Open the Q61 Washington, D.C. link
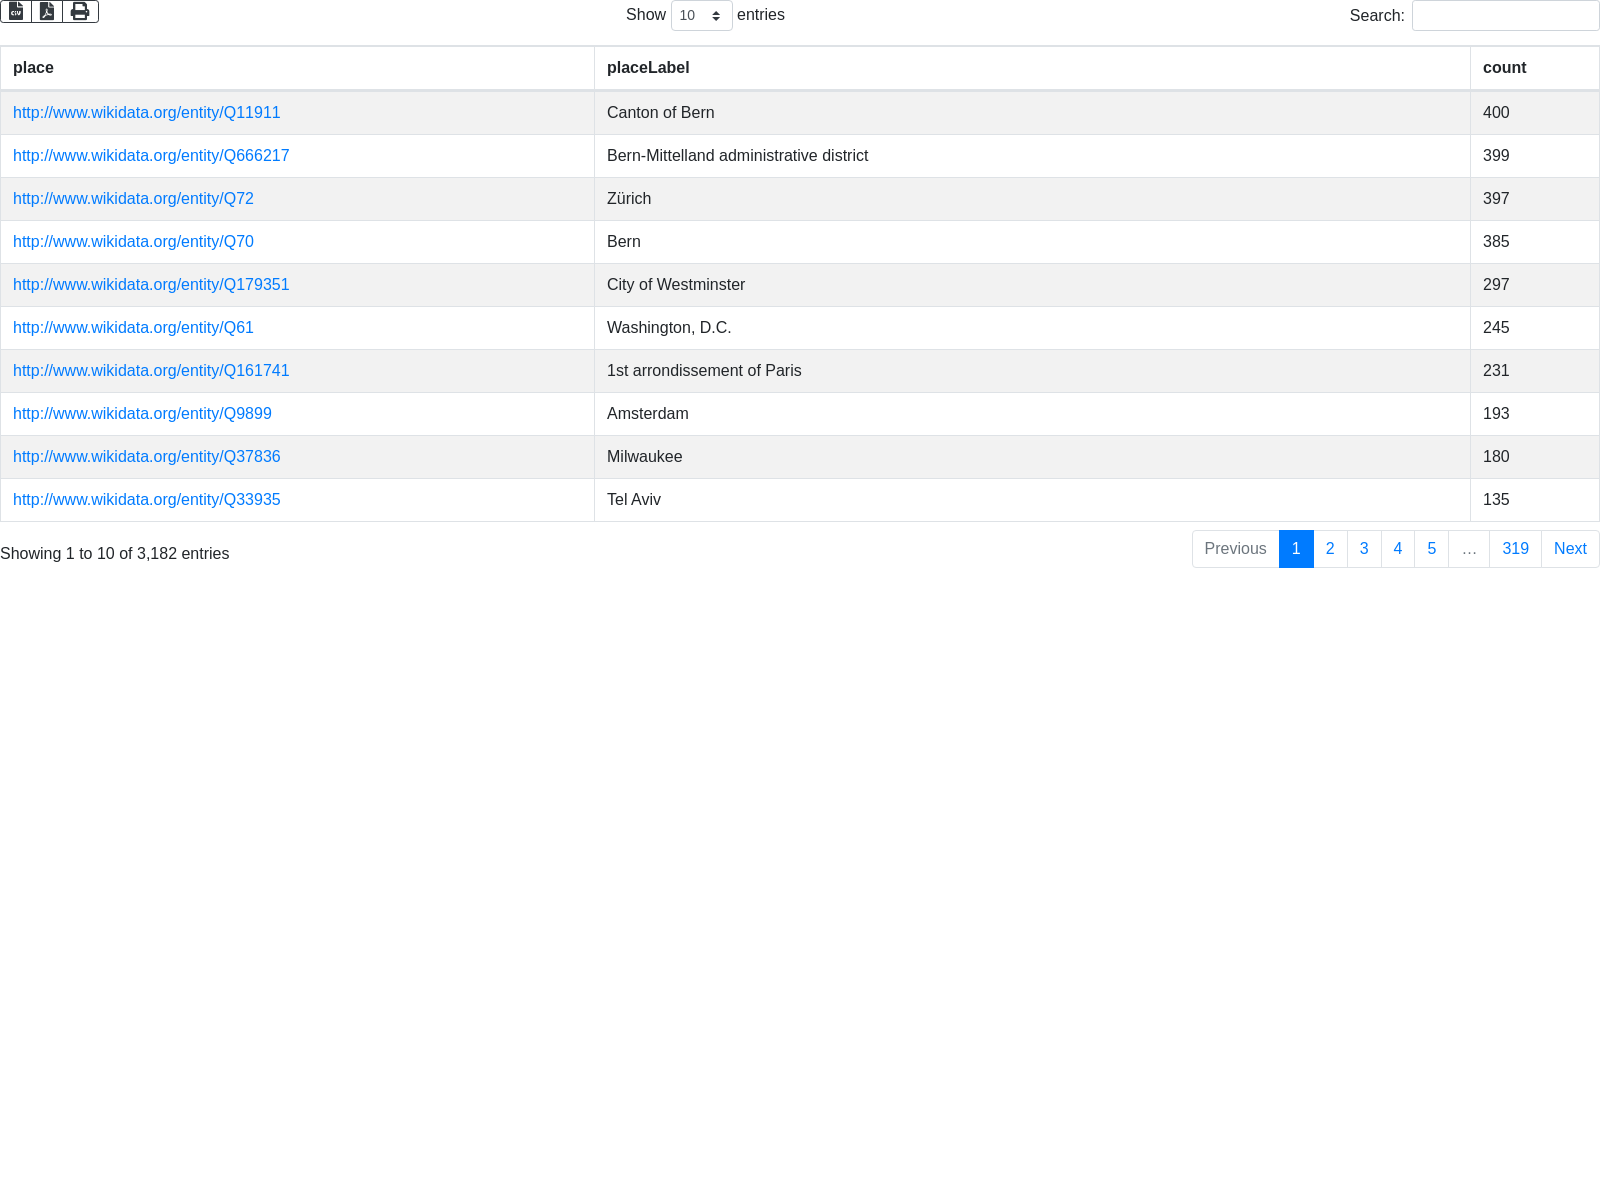Screen dimensions: 1600x1200 tap(133, 328)
